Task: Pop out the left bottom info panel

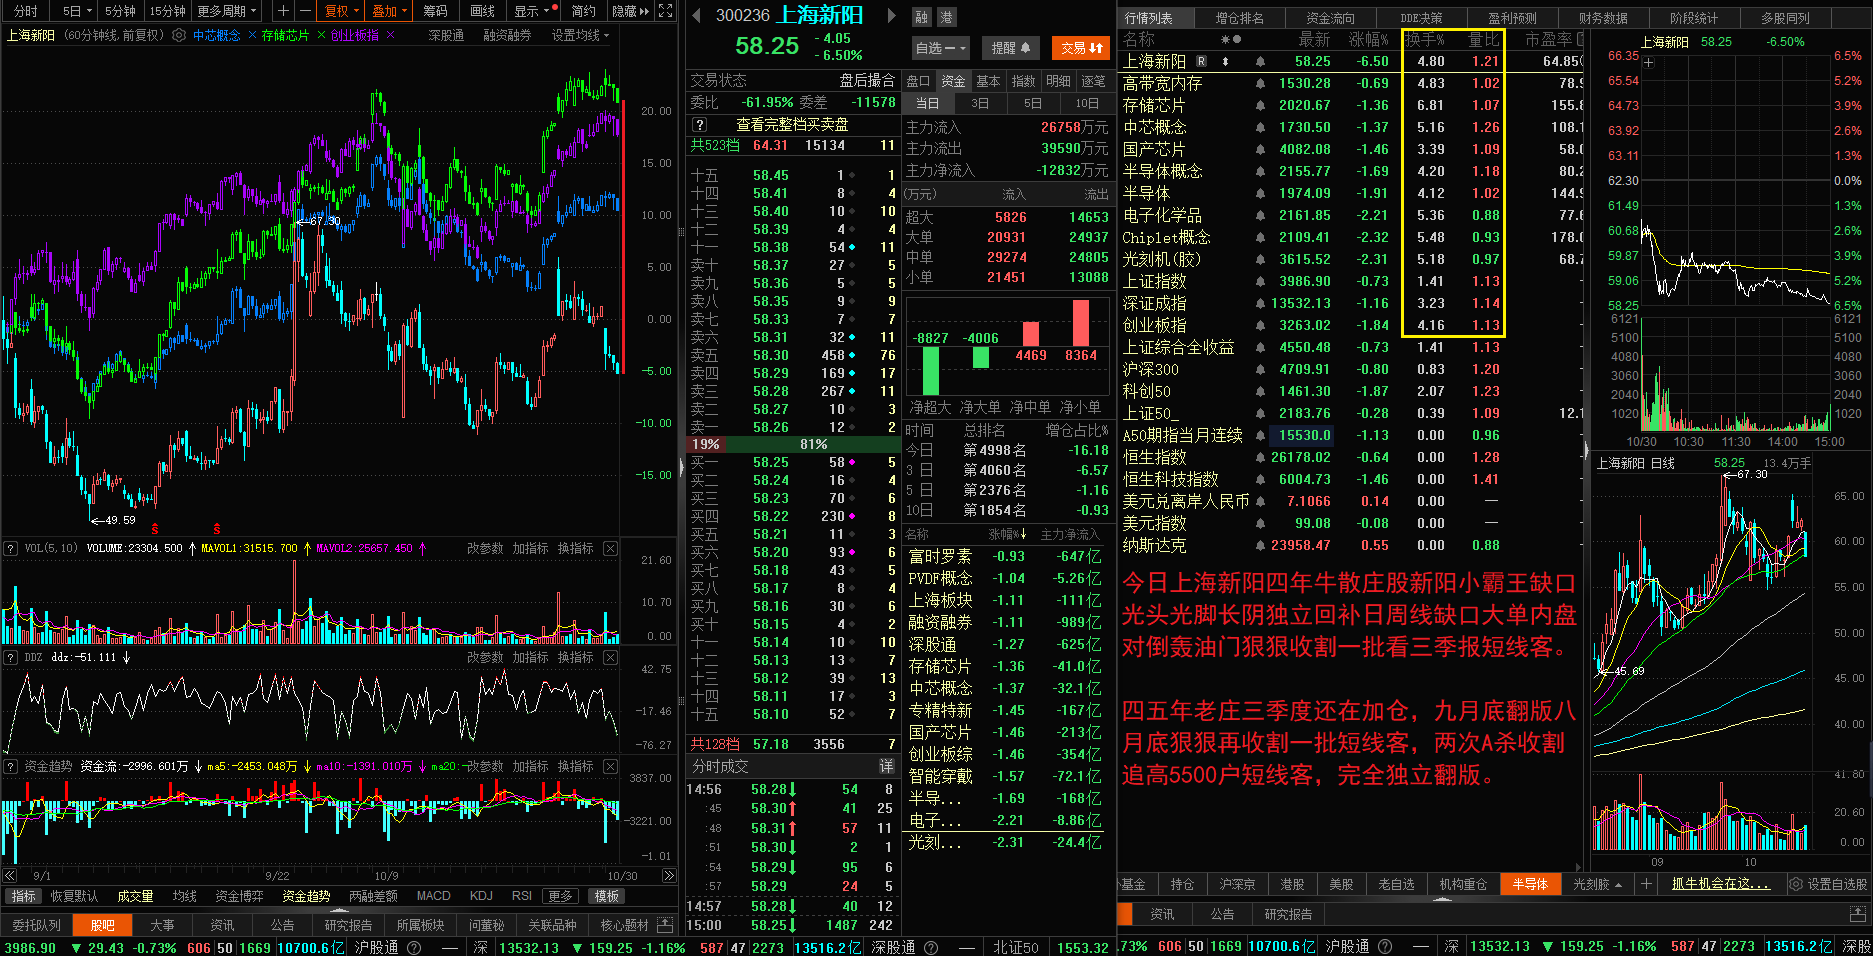Action: click(666, 925)
